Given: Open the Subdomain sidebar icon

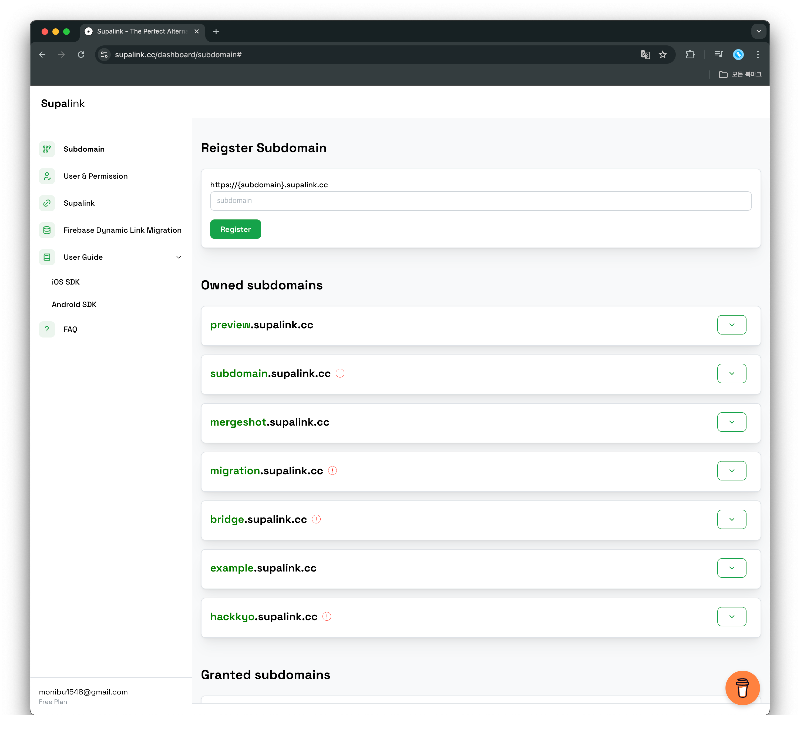Looking at the screenshot, I should (x=47, y=149).
